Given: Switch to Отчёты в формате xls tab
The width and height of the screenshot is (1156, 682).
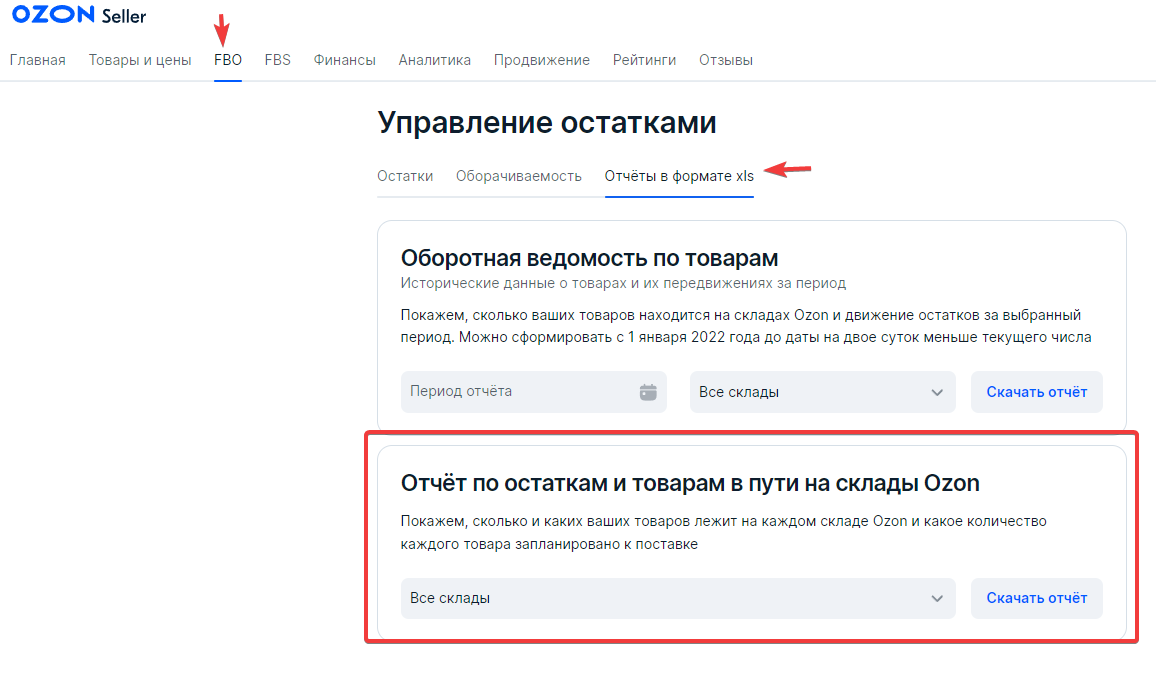Looking at the screenshot, I should click(679, 176).
